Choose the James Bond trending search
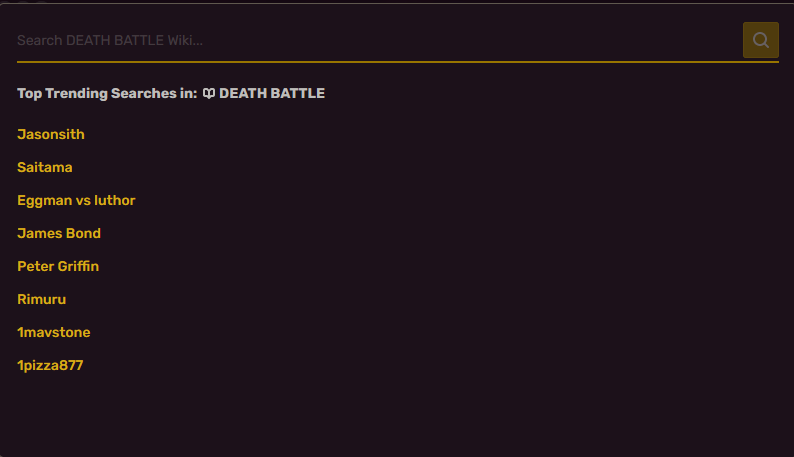Image resolution: width=794 pixels, height=457 pixels. (59, 233)
